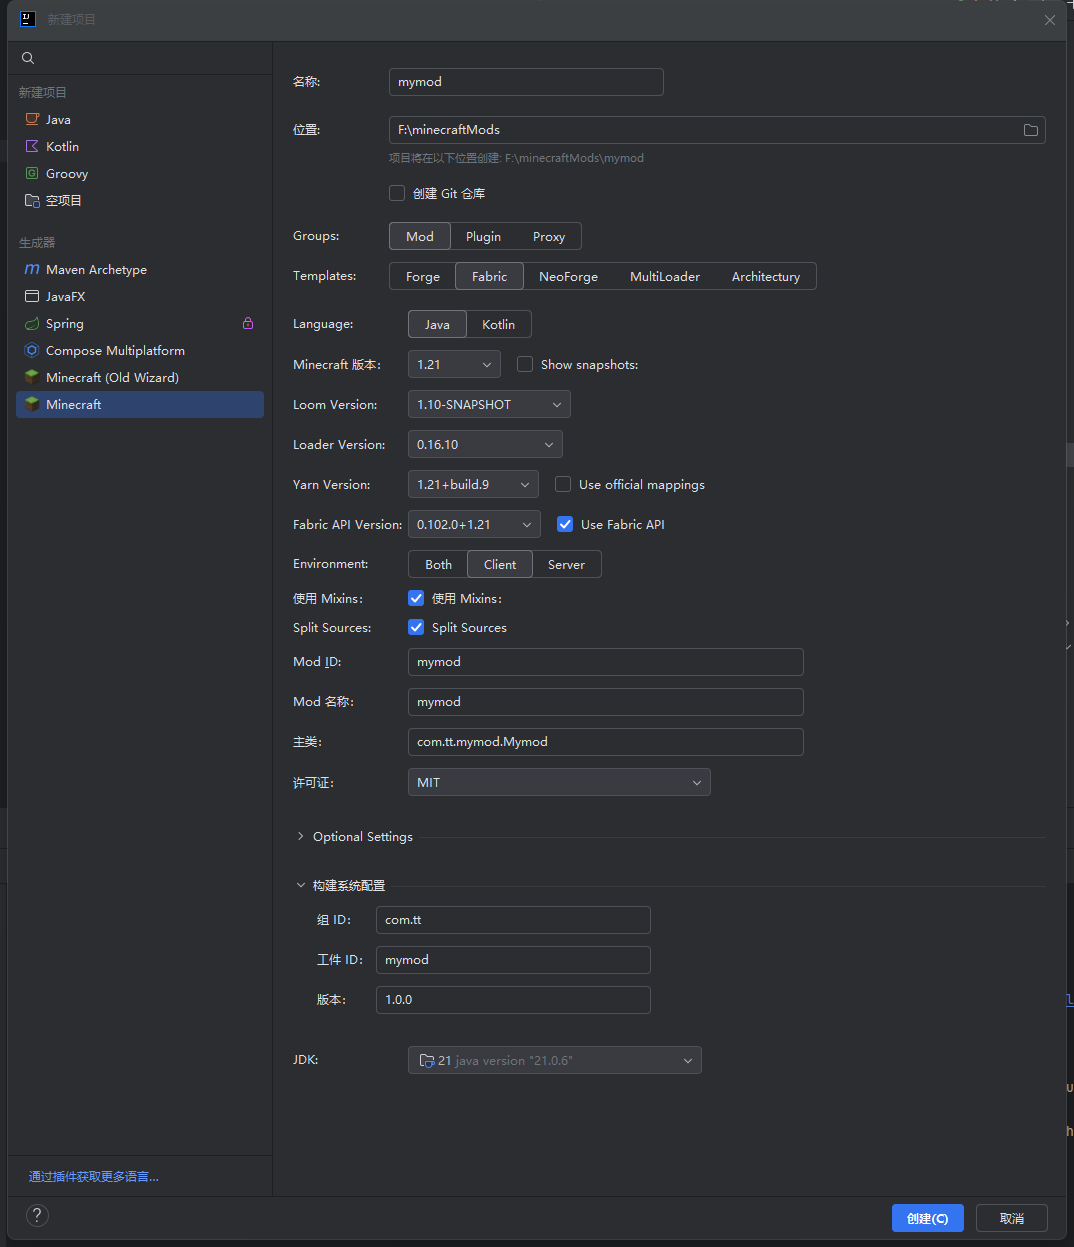
Task: Enable the create Git repository checkbox
Action: point(397,193)
